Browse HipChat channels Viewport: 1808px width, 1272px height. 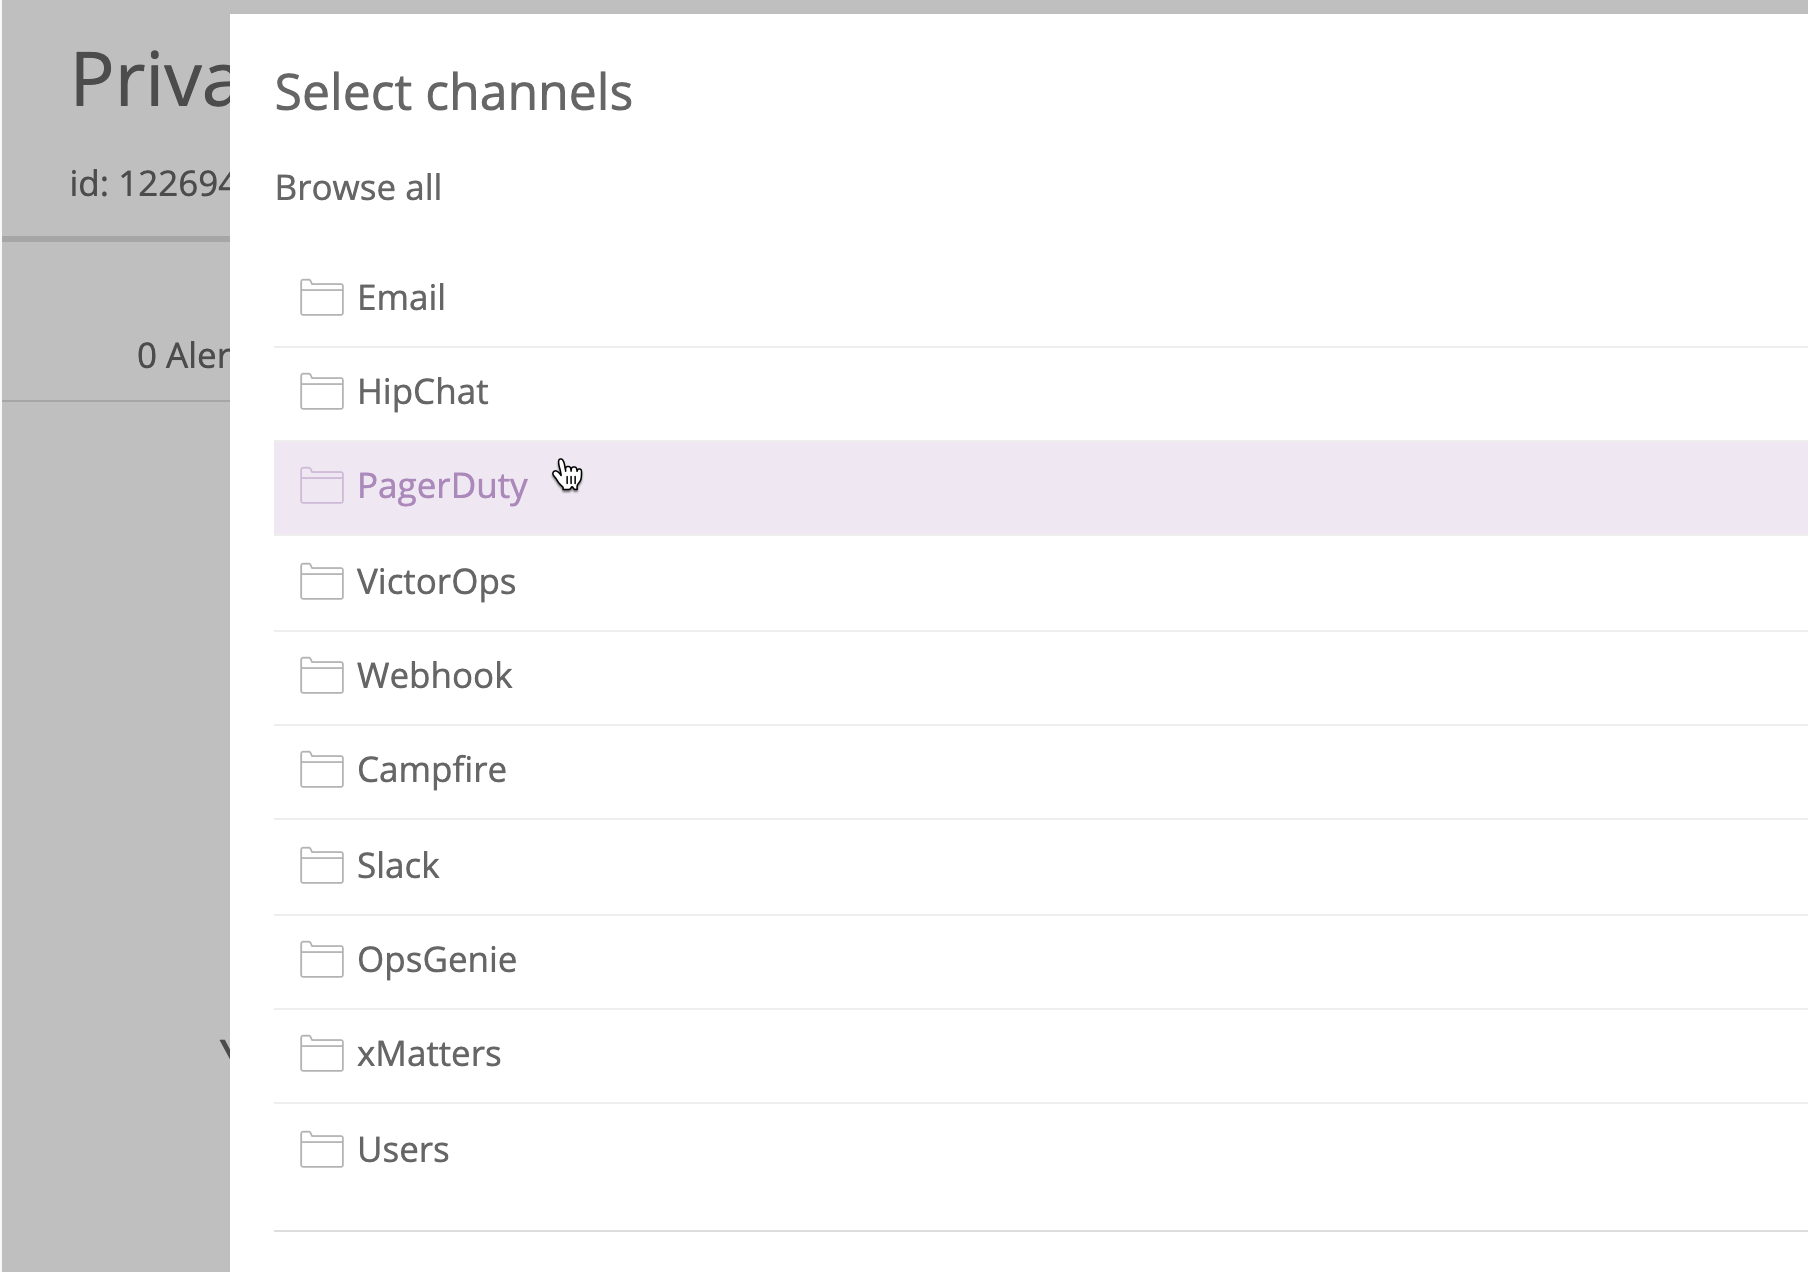1040,393
